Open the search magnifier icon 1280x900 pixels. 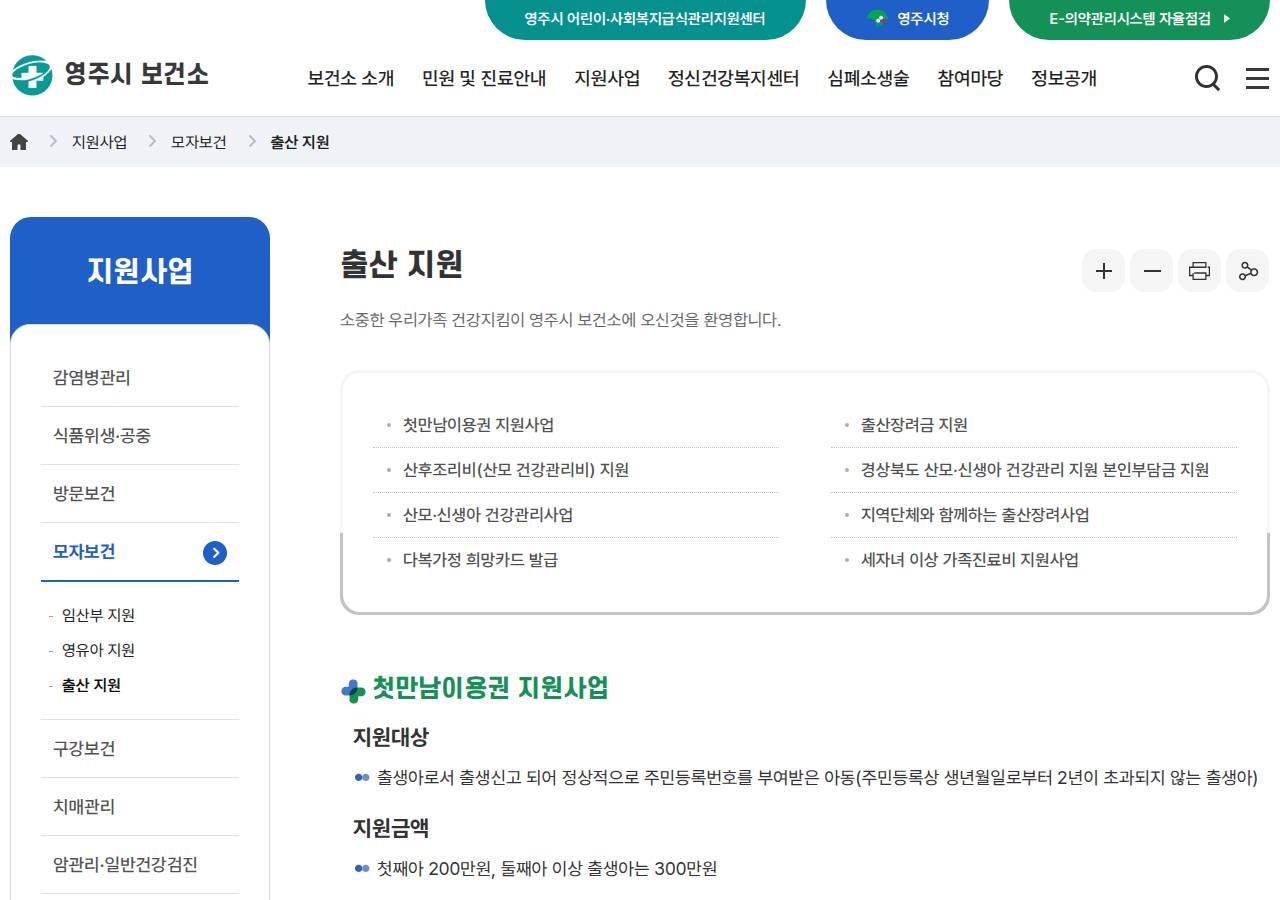(1208, 78)
